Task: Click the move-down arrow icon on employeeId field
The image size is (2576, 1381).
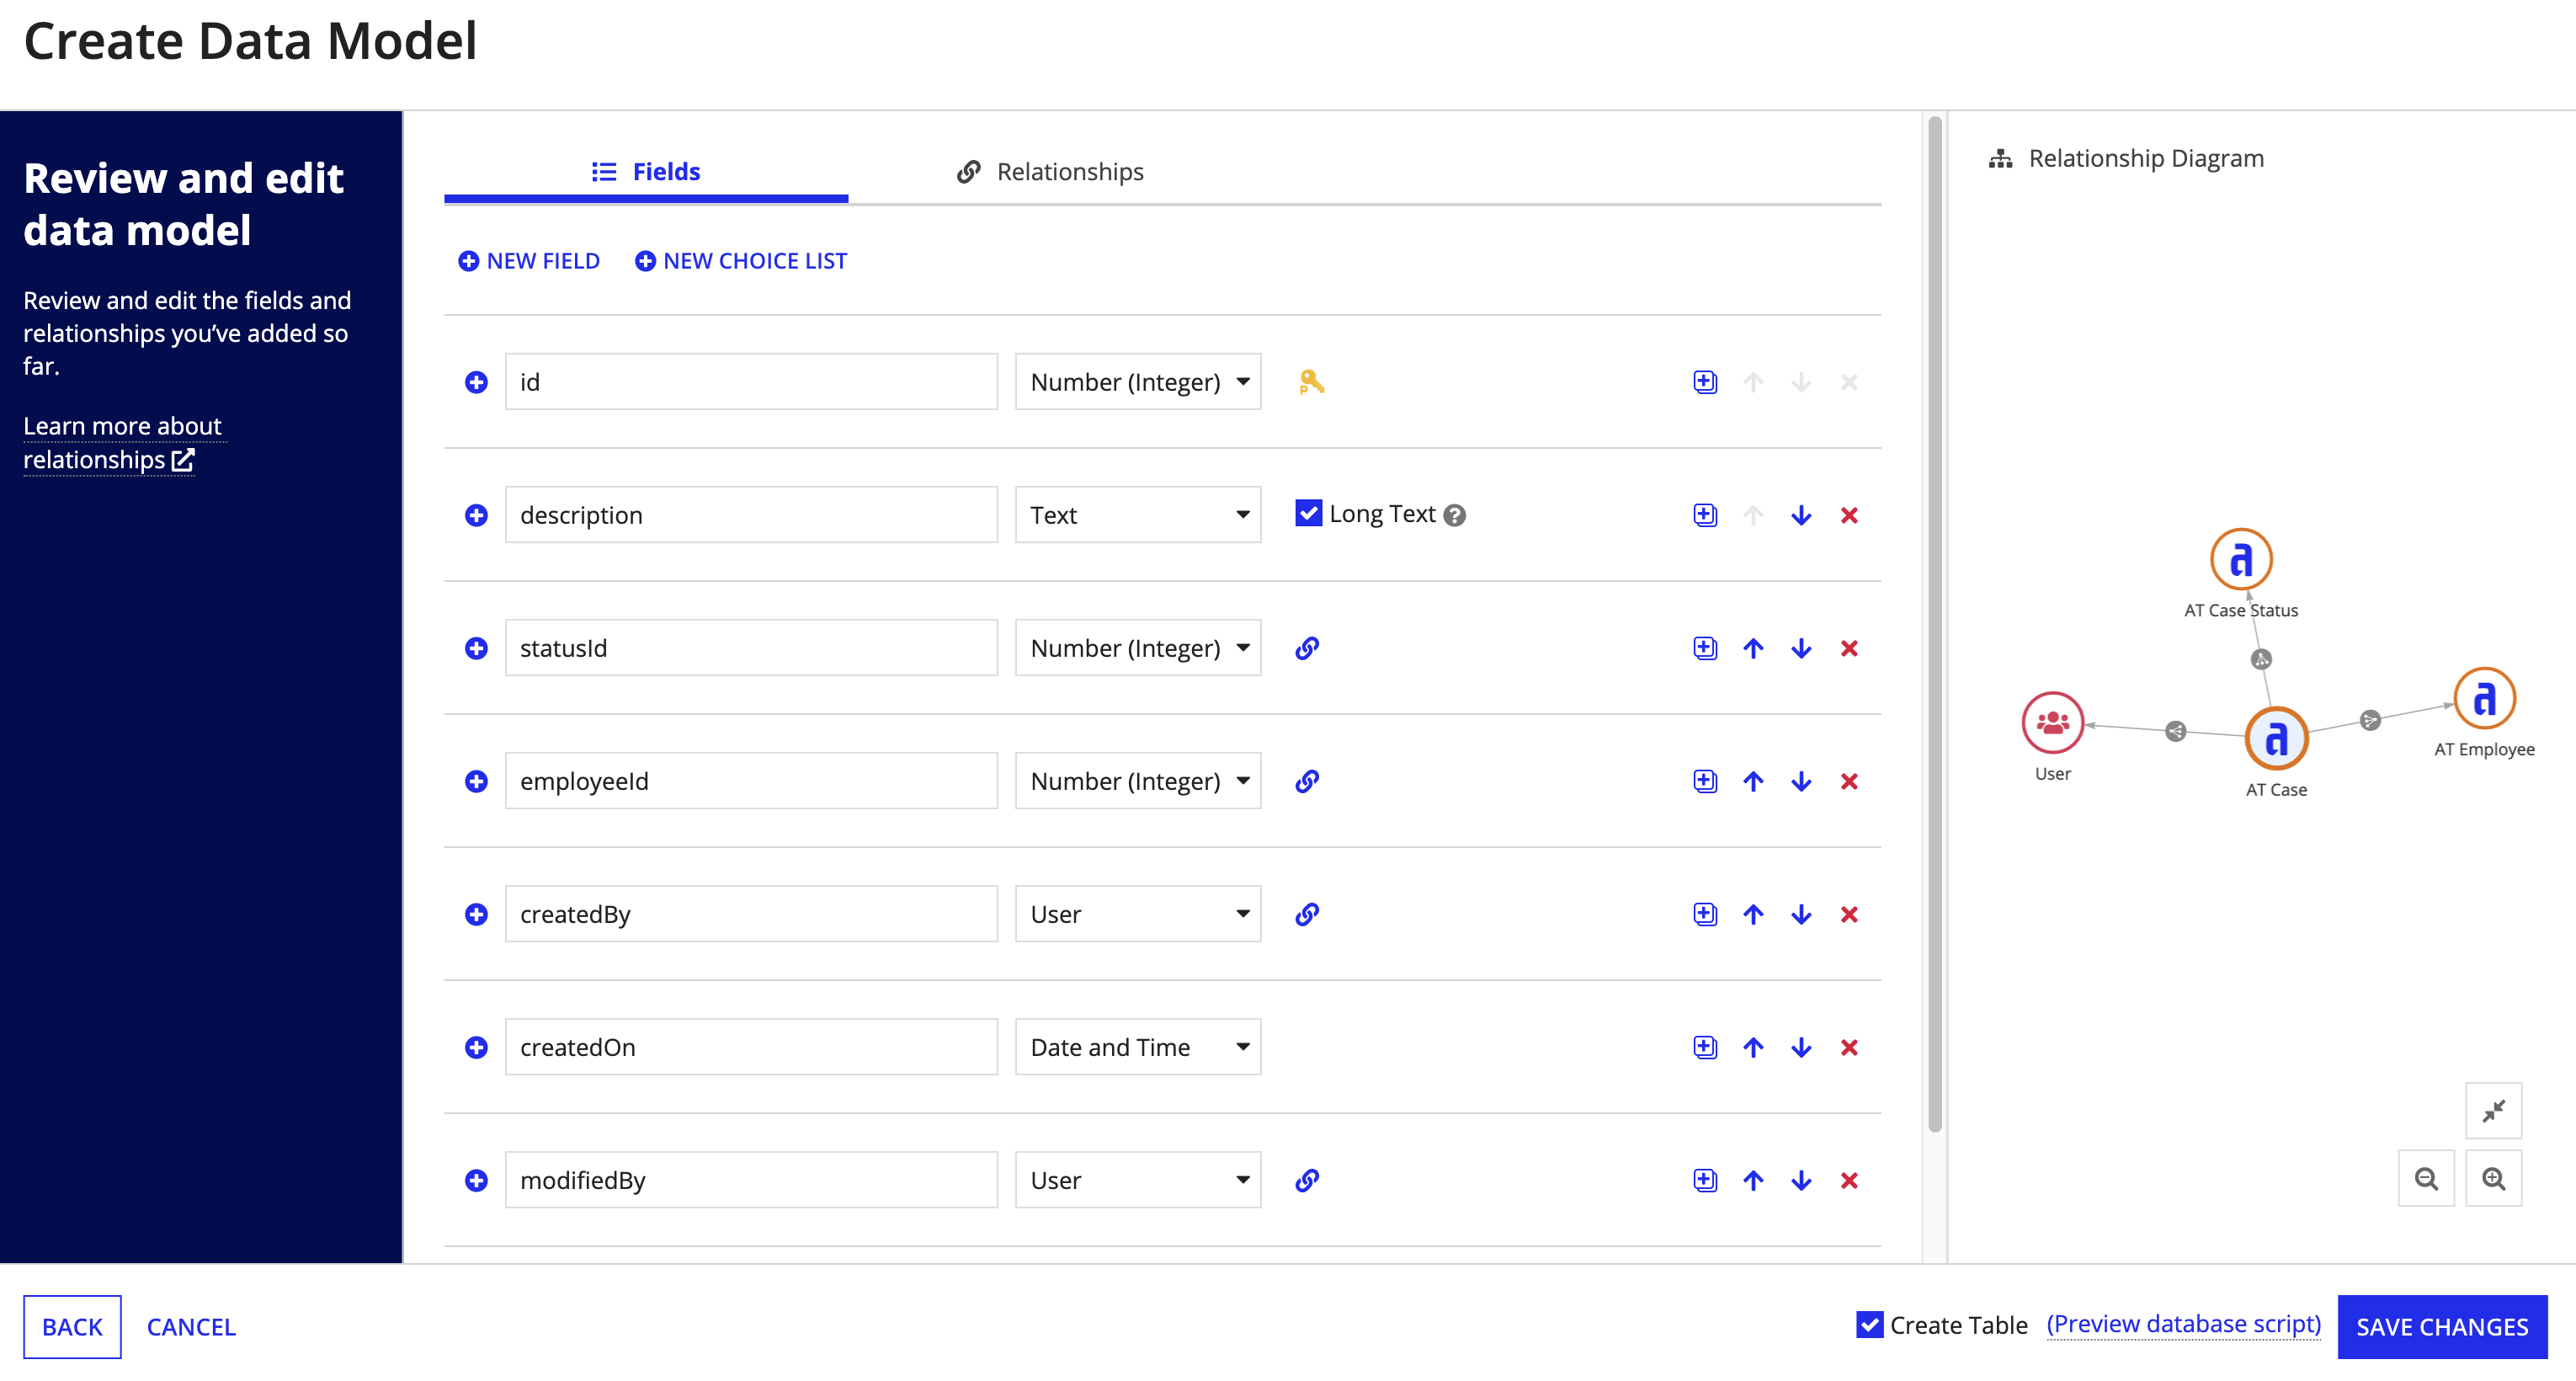Action: tap(1801, 781)
